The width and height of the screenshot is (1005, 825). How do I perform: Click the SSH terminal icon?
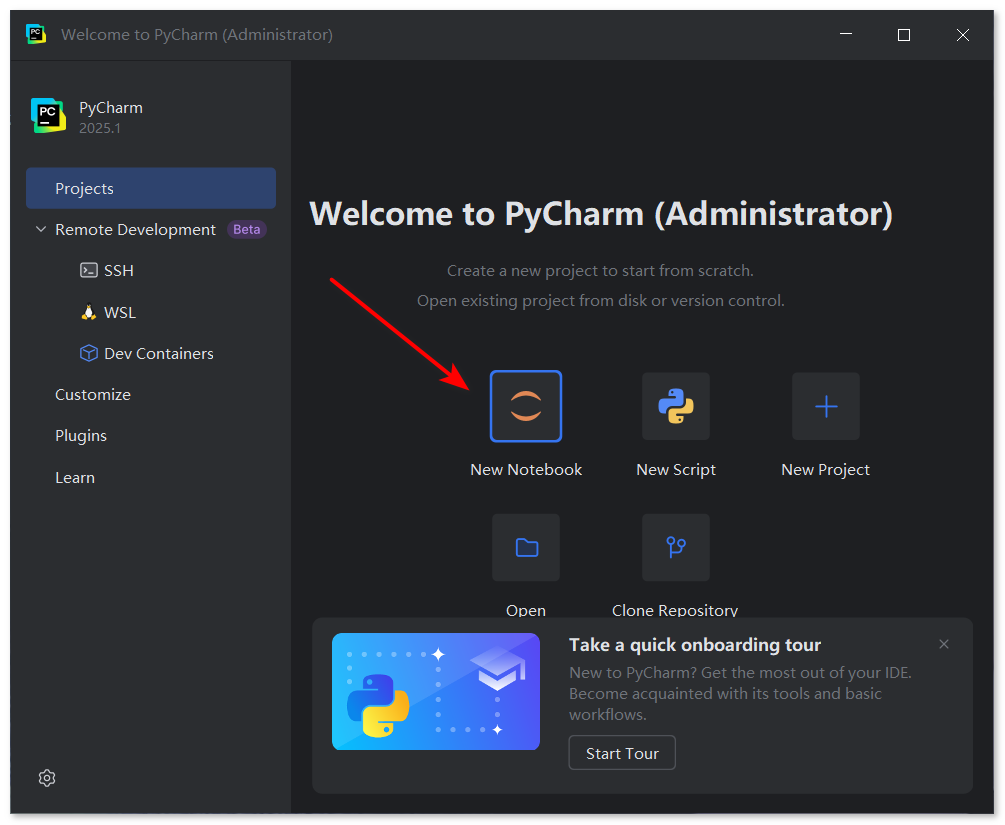pos(88,270)
